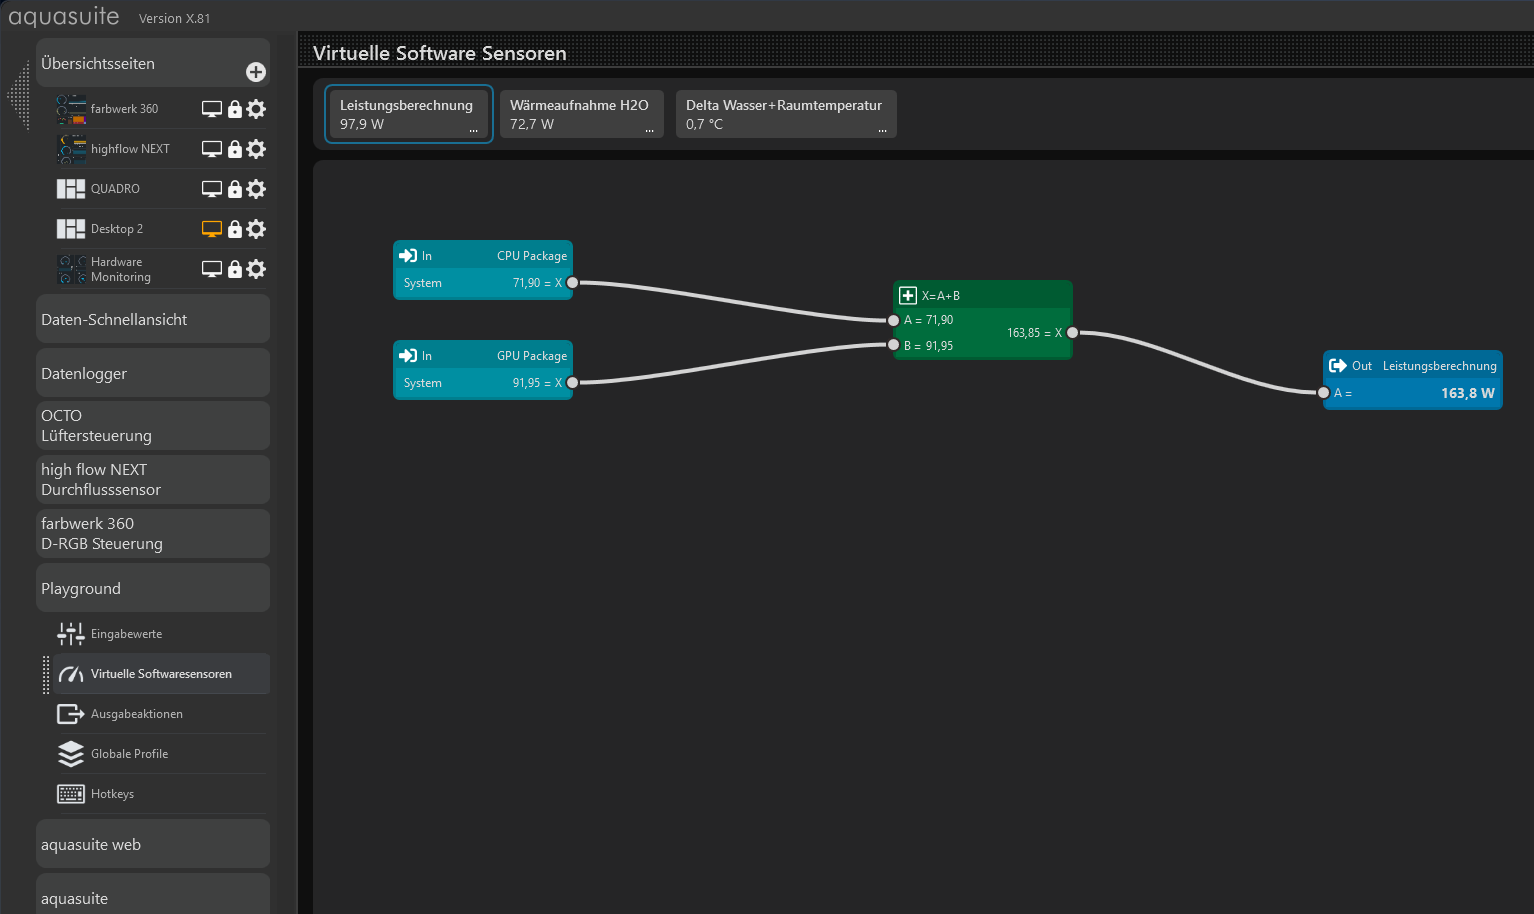Screen dimensions: 1534x914
Task: Open Desktop 2 overview page
Action: (117, 229)
